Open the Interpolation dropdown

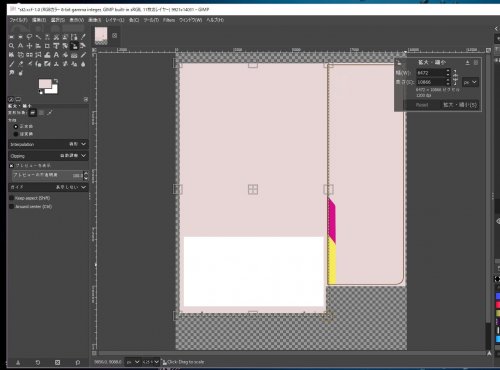[48, 144]
